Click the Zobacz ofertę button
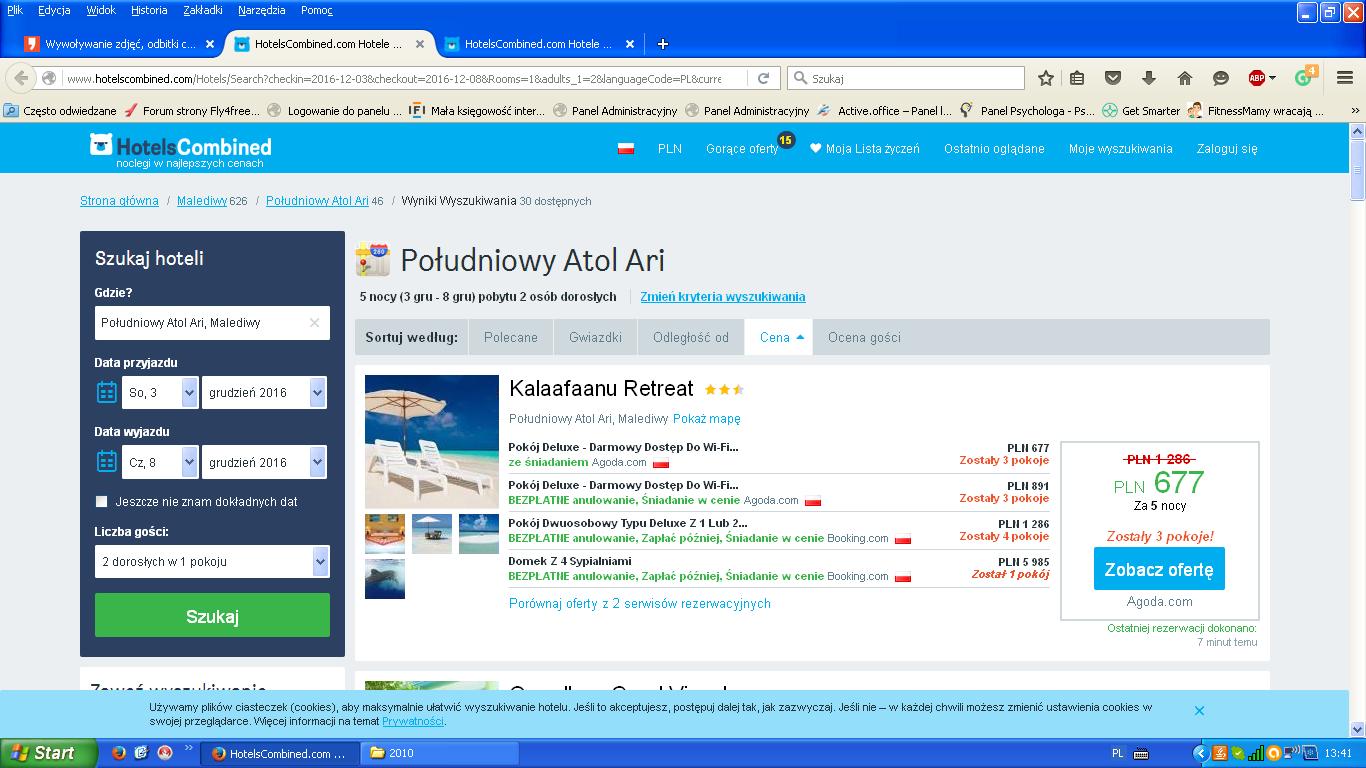The image size is (1366, 768). [x=1158, y=569]
